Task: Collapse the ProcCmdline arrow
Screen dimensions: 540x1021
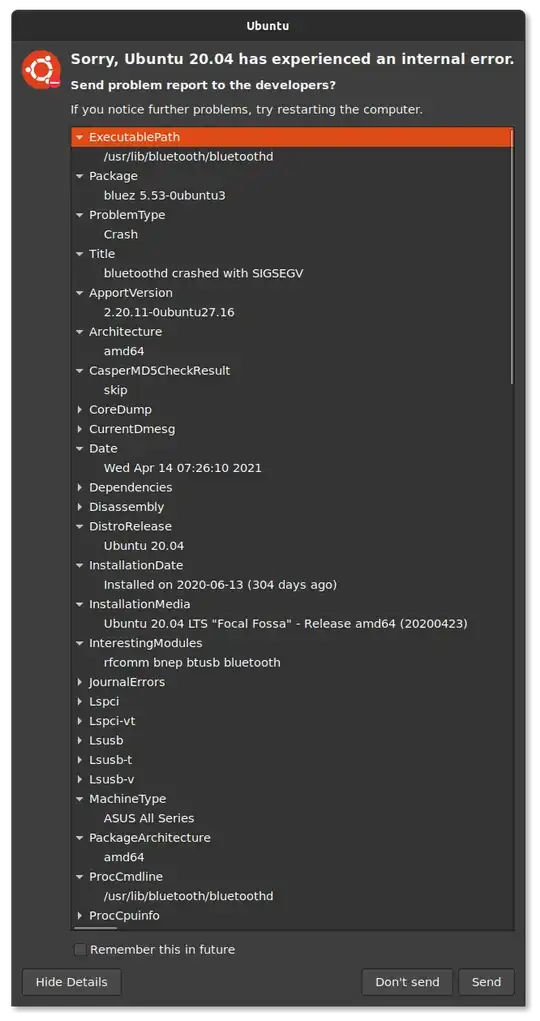Action: pyautogui.click(x=79, y=876)
